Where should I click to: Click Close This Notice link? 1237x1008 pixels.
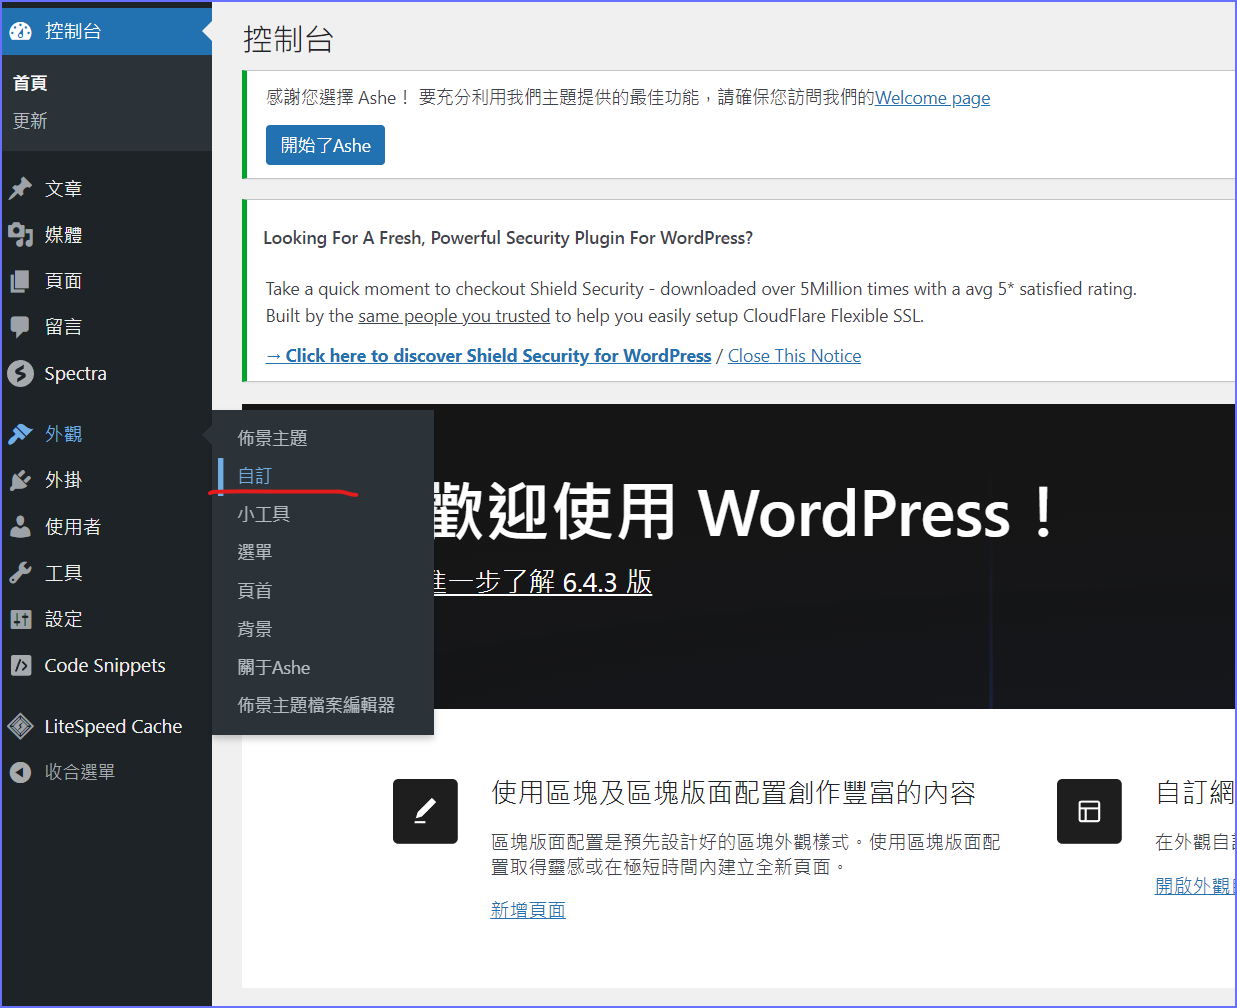(794, 356)
